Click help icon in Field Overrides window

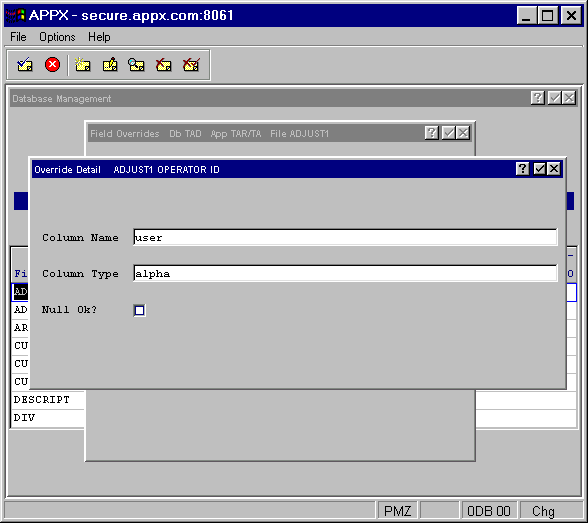pos(432,133)
